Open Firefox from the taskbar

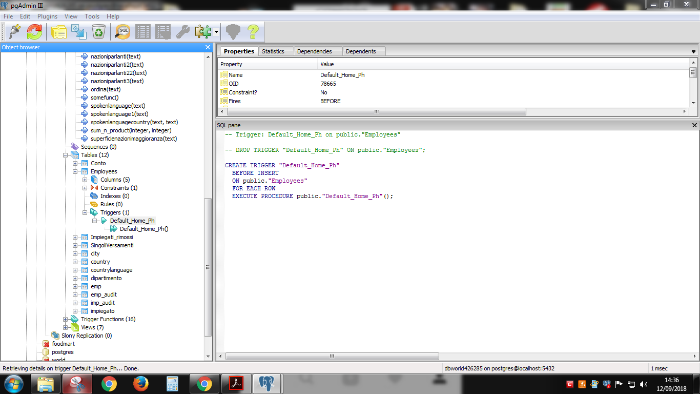click(x=141, y=384)
